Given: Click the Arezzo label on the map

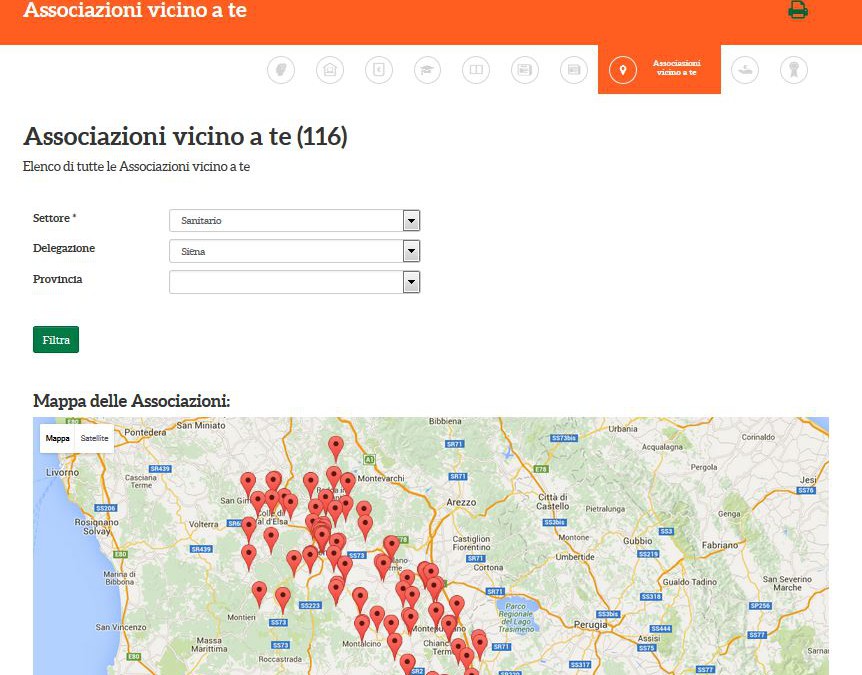Looking at the screenshot, I should [461, 502].
